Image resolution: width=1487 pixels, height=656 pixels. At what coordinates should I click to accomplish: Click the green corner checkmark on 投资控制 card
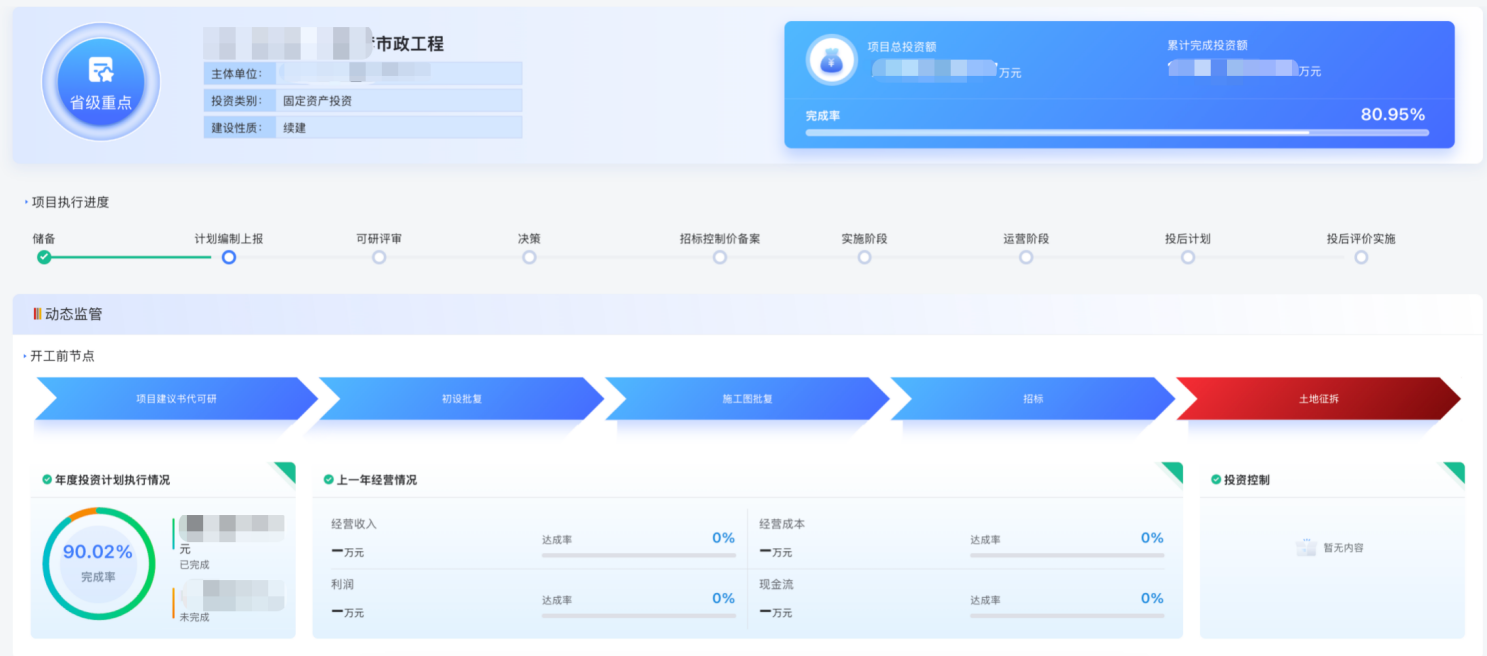pos(1456,469)
